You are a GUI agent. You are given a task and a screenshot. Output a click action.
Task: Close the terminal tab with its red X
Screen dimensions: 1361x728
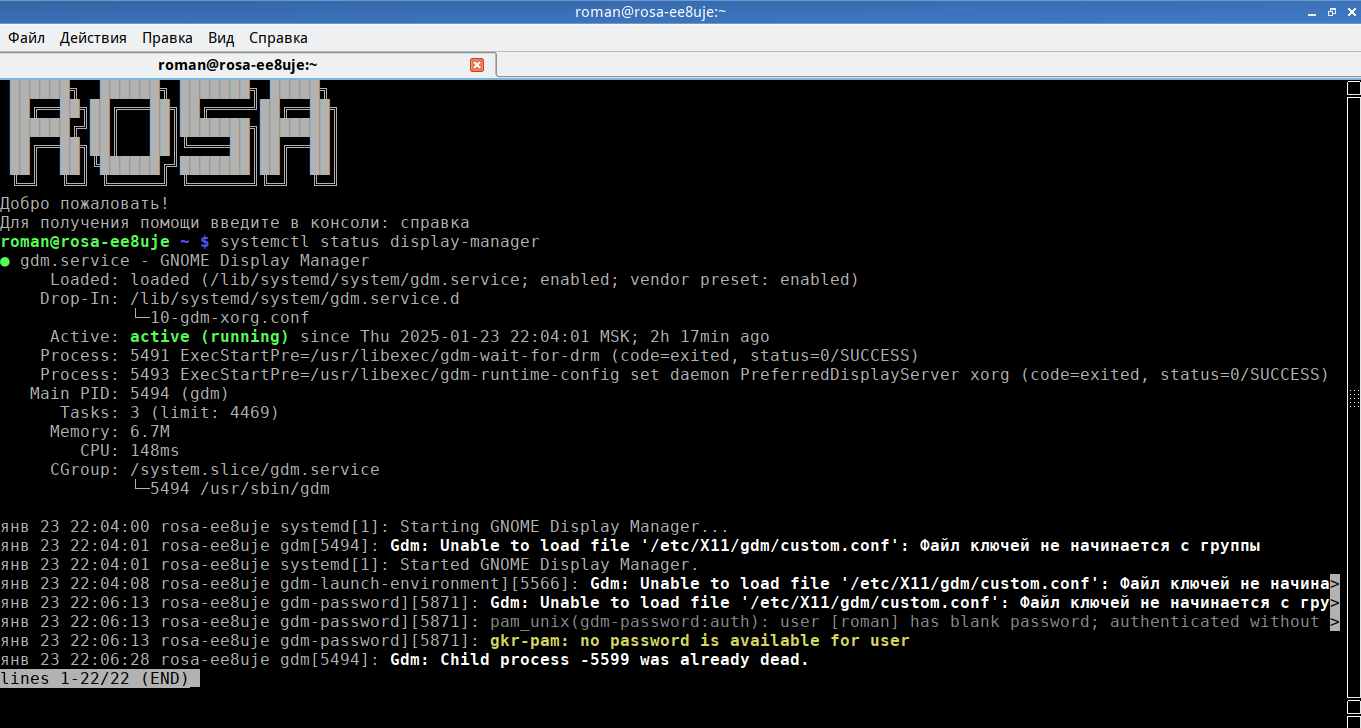point(477,65)
